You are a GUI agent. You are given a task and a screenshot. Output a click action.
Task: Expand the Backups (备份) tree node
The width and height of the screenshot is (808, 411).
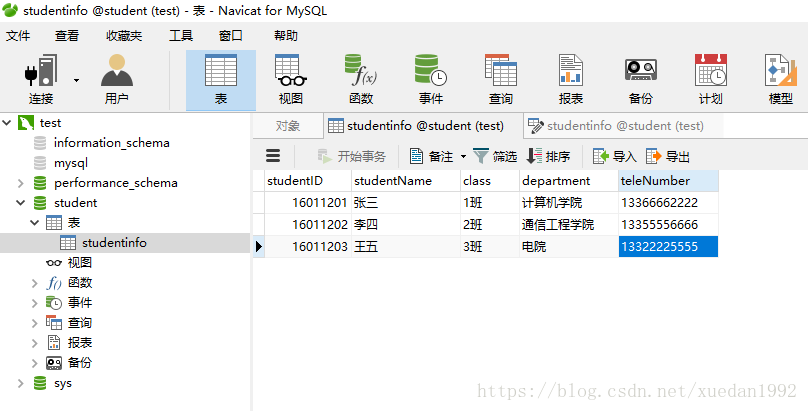click(35, 363)
